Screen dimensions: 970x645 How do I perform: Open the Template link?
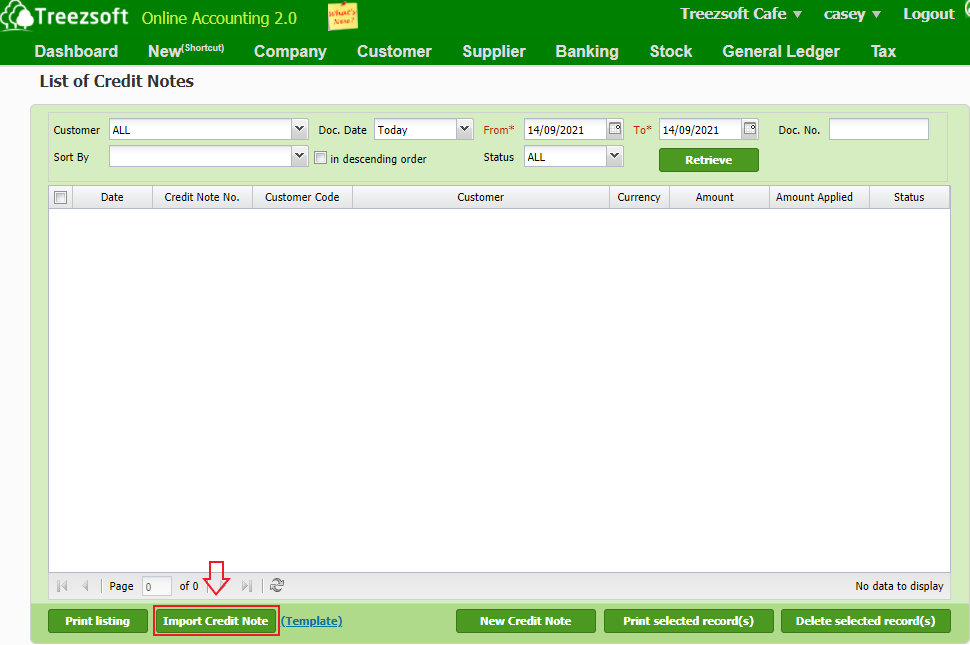(312, 621)
